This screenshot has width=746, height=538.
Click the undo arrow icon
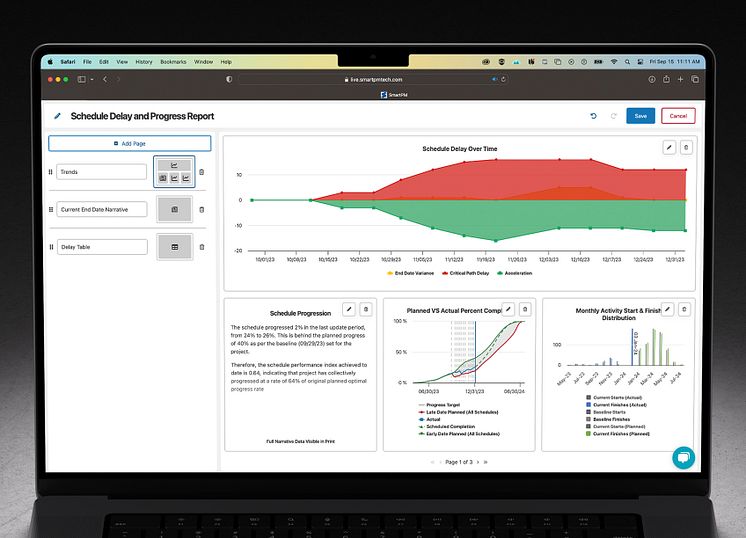[593, 116]
